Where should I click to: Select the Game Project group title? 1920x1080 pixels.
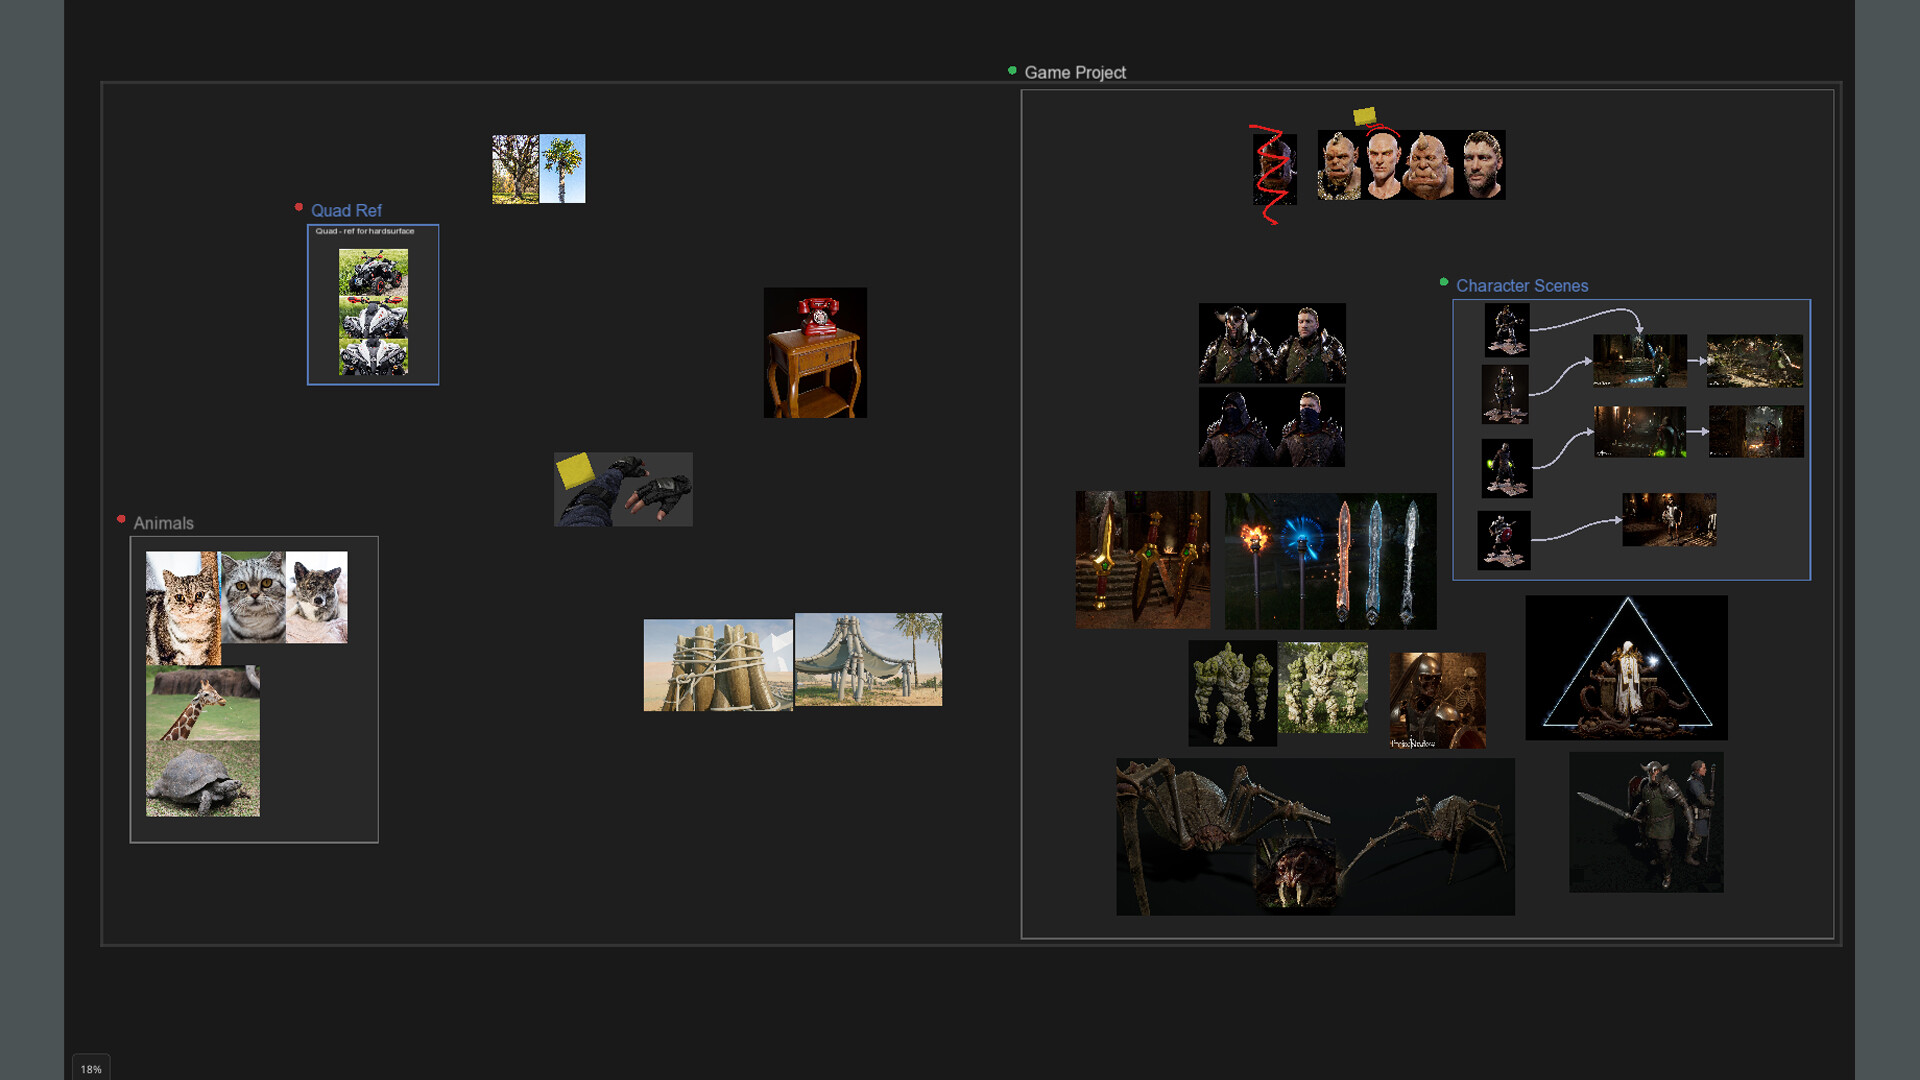[x=1075, y=72]
